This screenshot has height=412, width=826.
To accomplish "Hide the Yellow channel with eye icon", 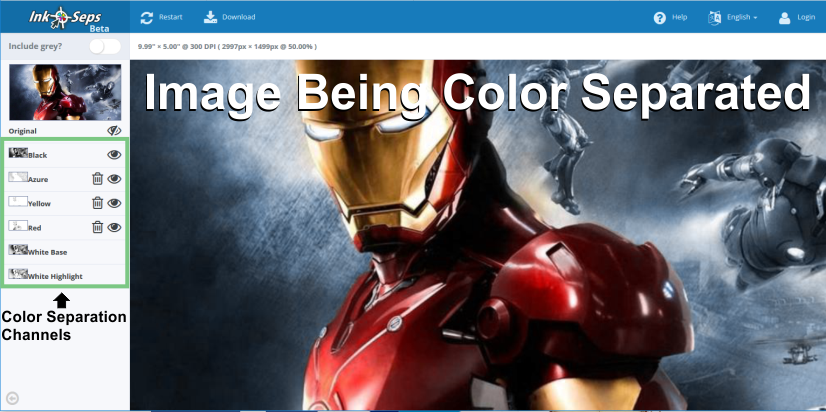I will click(x=114, y=203).
